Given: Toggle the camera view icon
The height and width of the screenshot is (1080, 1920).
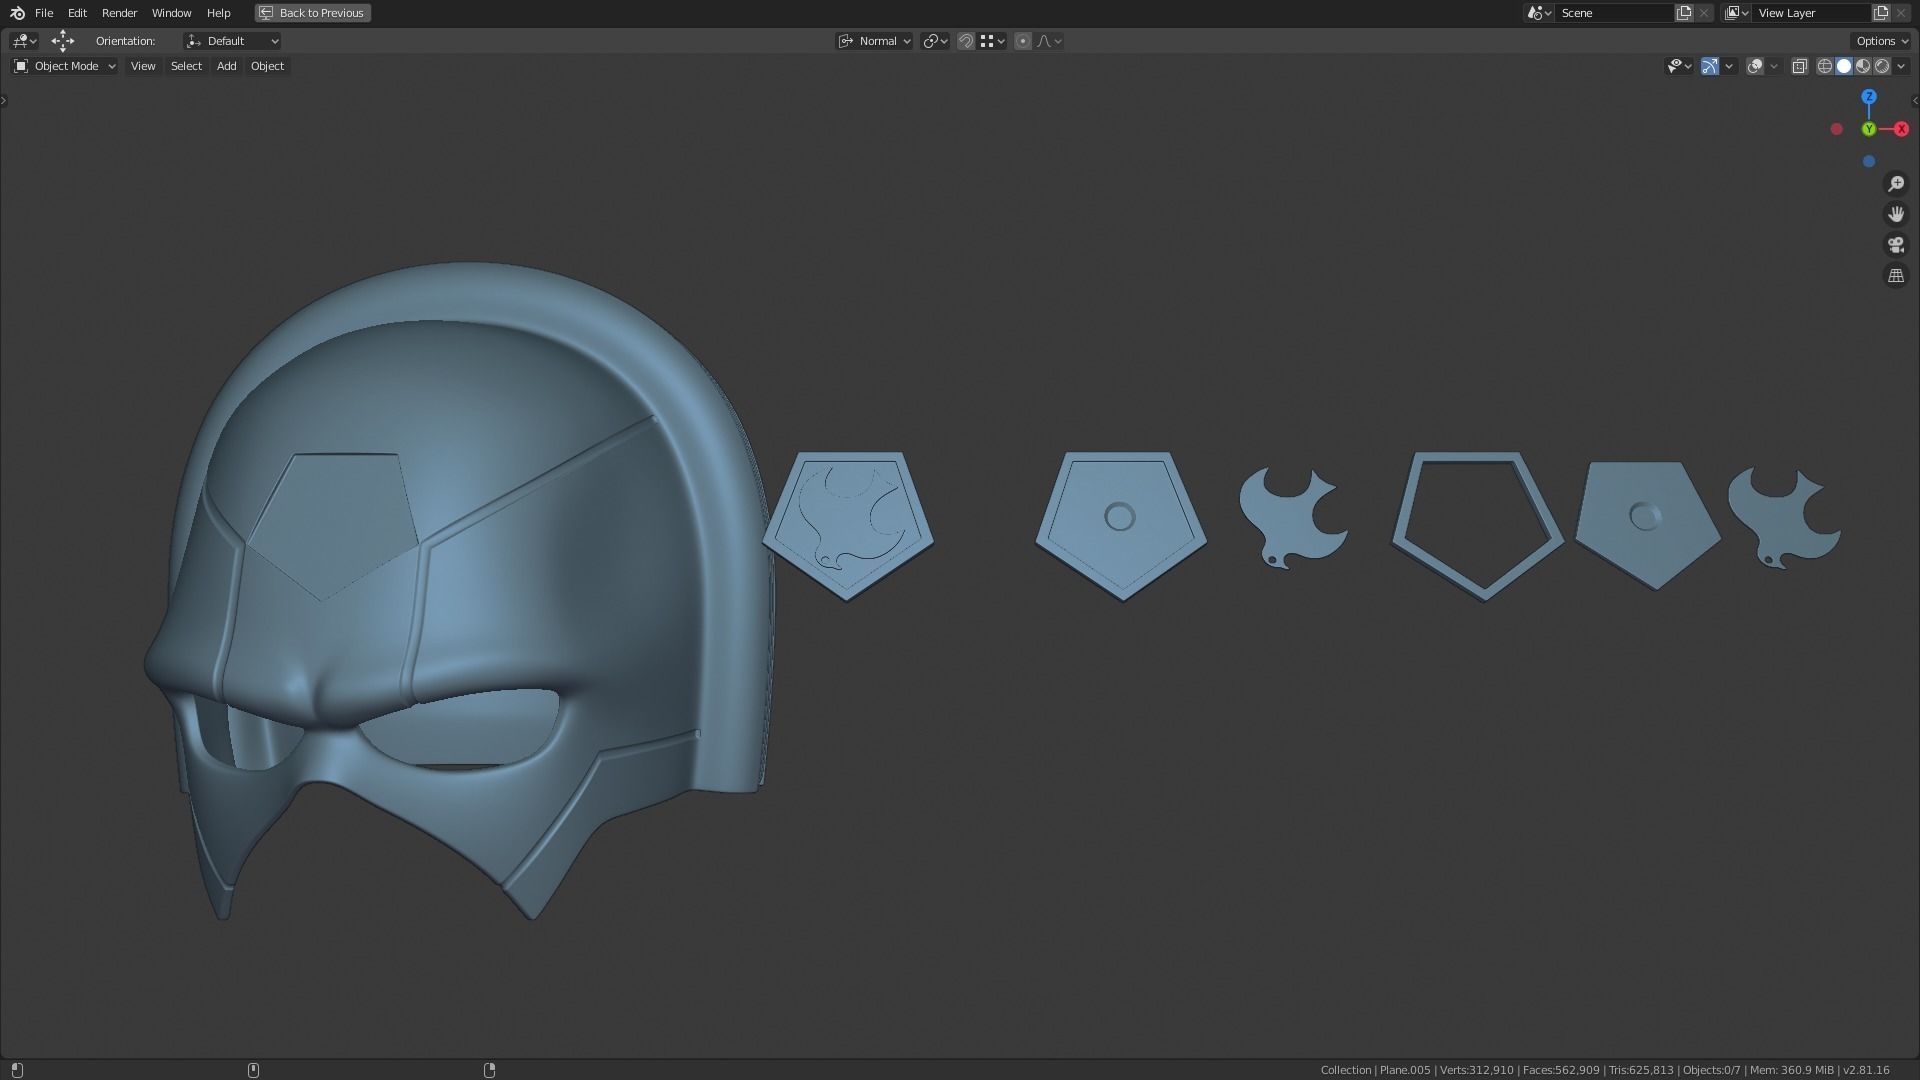Looking at the screenshot, I should click(1896, 244).
